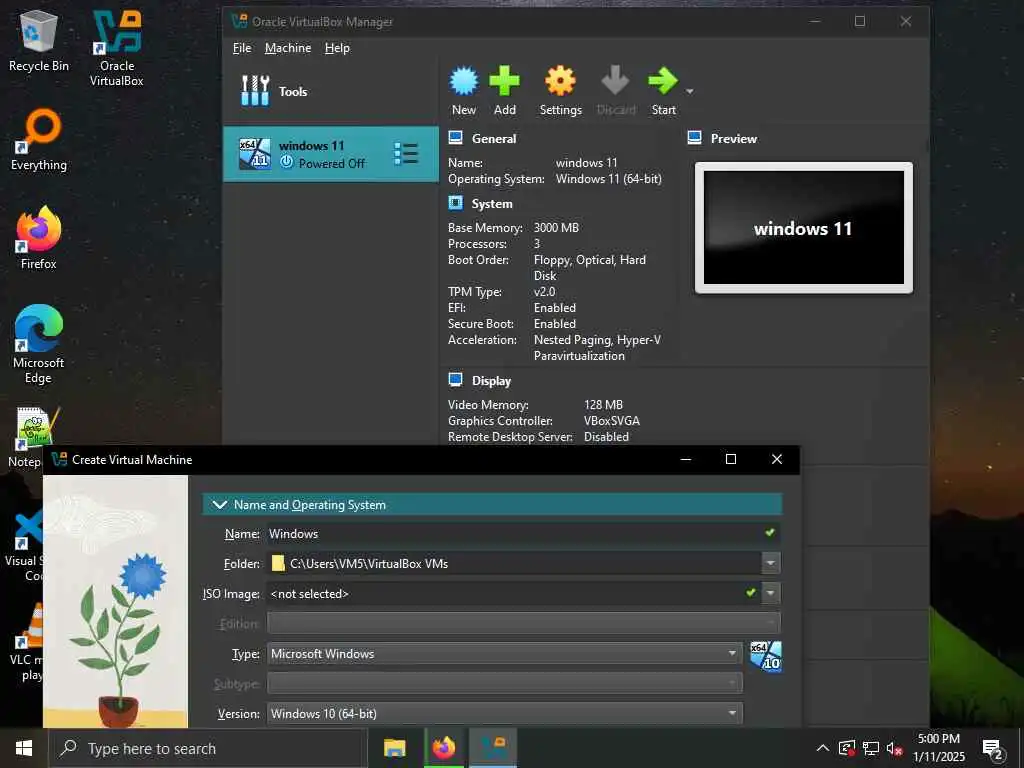This screenshot has height=768, width=1024.
Task: Click the windows 11 preview thumbnail
Action: 804,227
